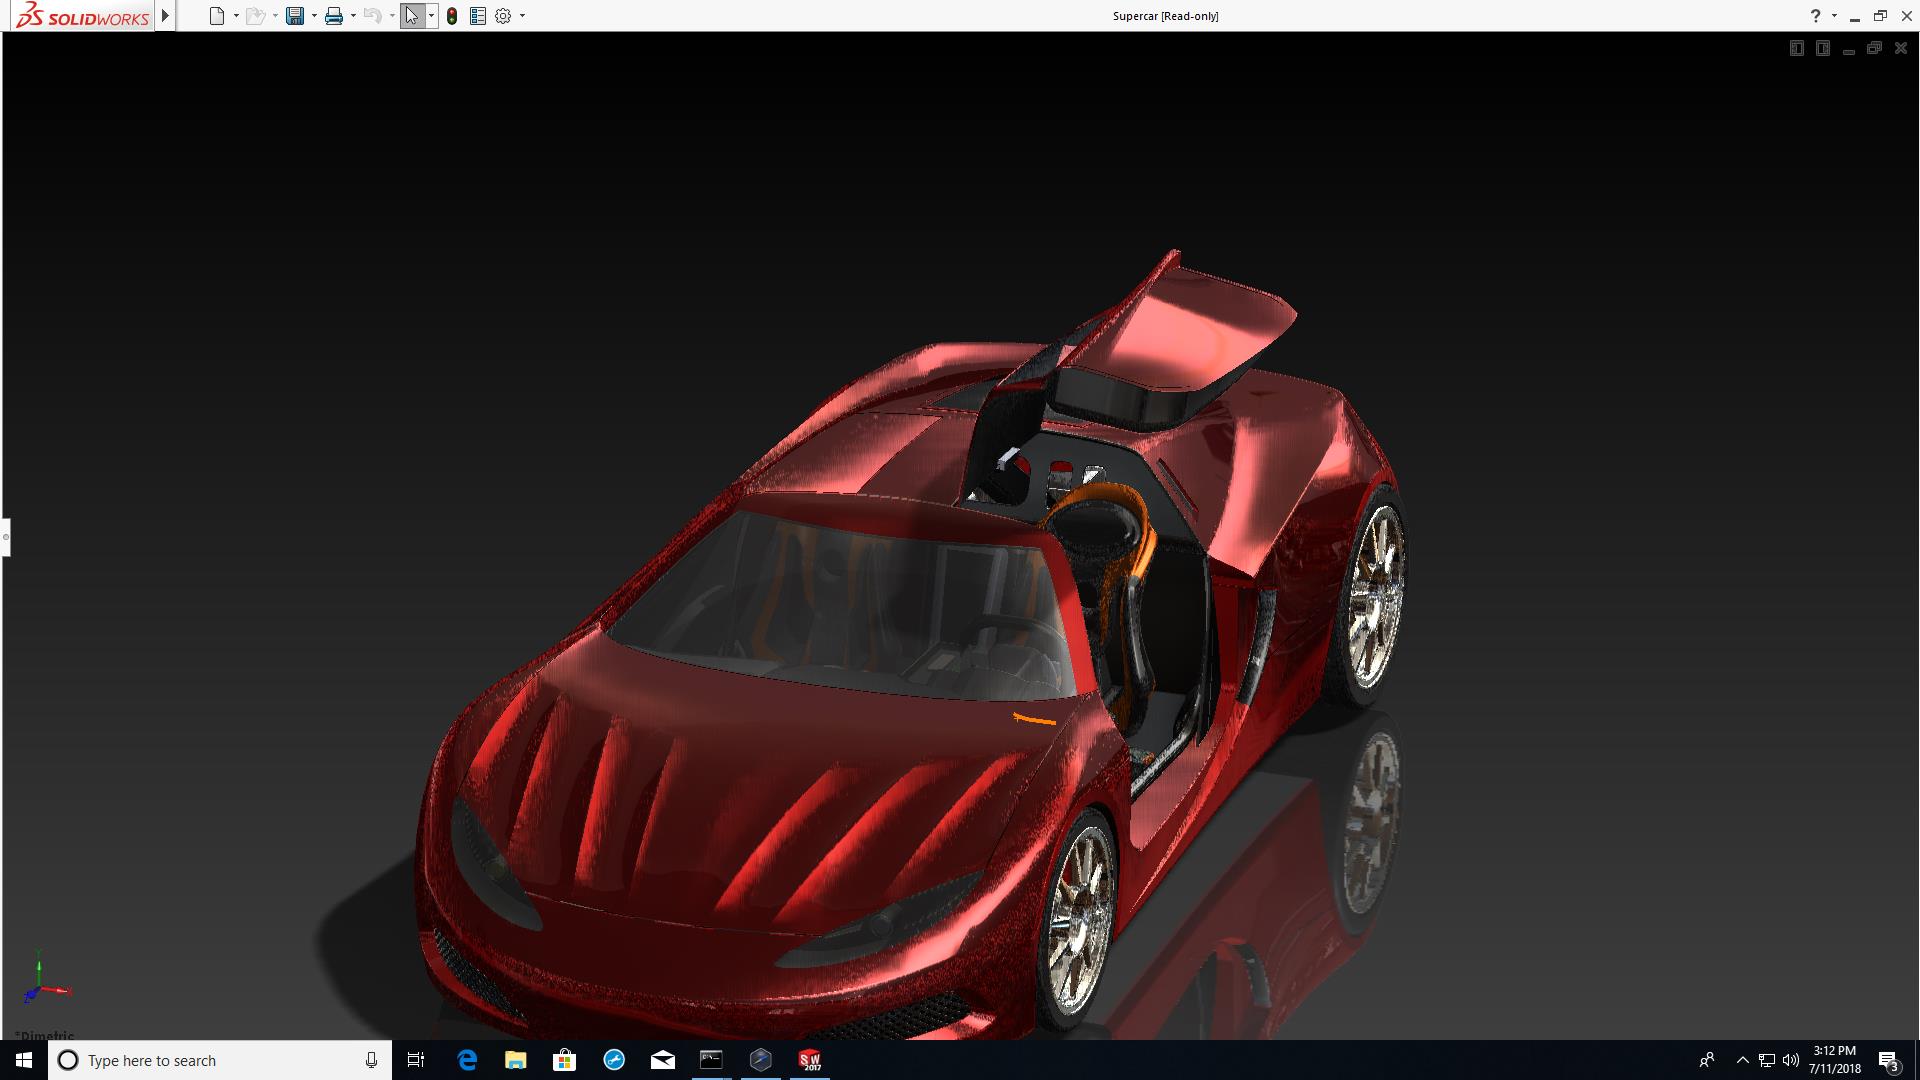Expand the hidden feature tree panel handle

pyautogui.click(x=5, y=537)
